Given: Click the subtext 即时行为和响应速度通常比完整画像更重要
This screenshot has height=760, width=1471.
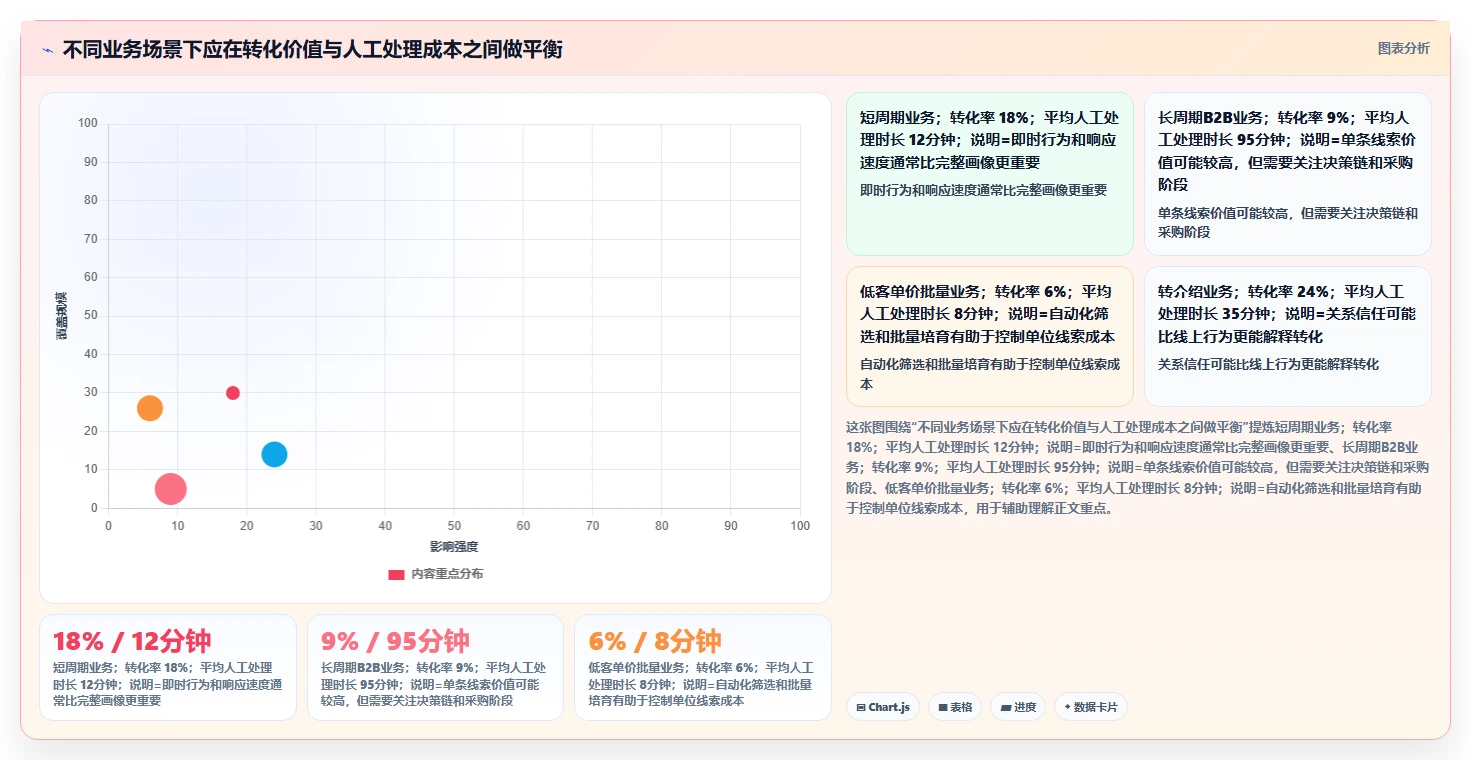Looking at the screenshot, I should click(983, 189).
